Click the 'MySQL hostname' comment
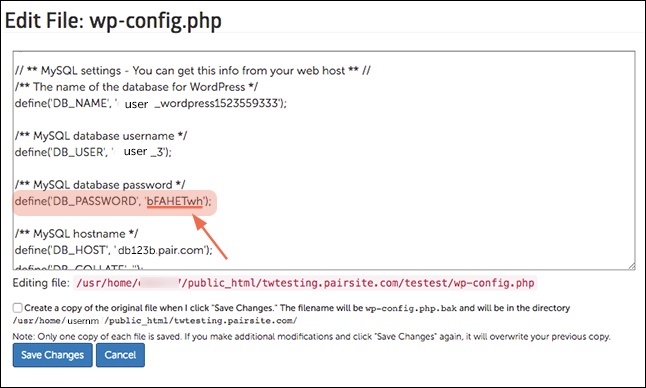The width and height of the screenshot is (646, 388). click(77, 234)
